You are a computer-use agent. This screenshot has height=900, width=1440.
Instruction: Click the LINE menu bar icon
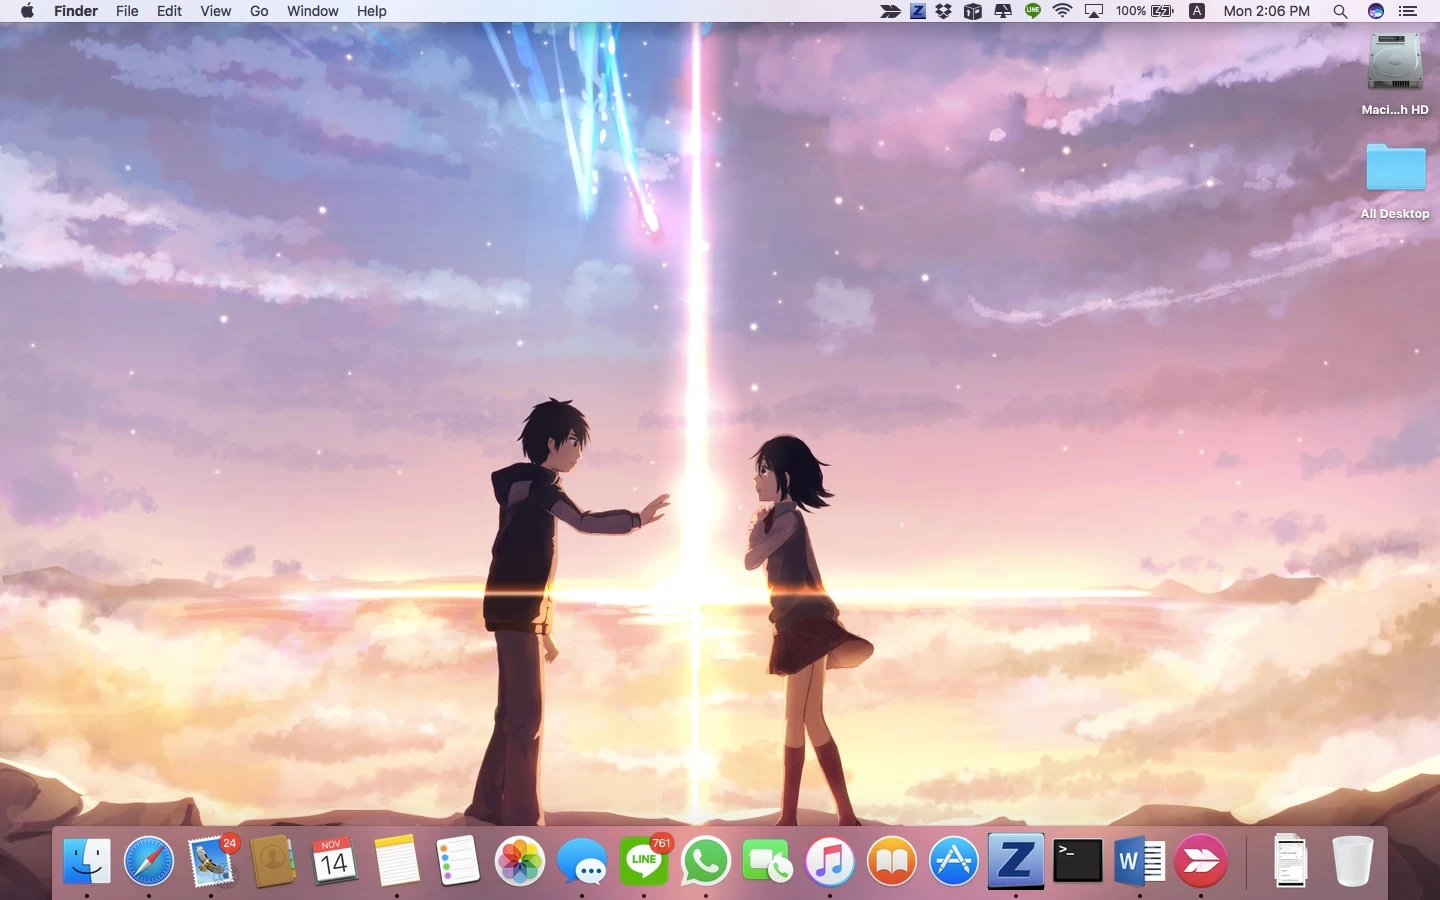(1033, 11)
